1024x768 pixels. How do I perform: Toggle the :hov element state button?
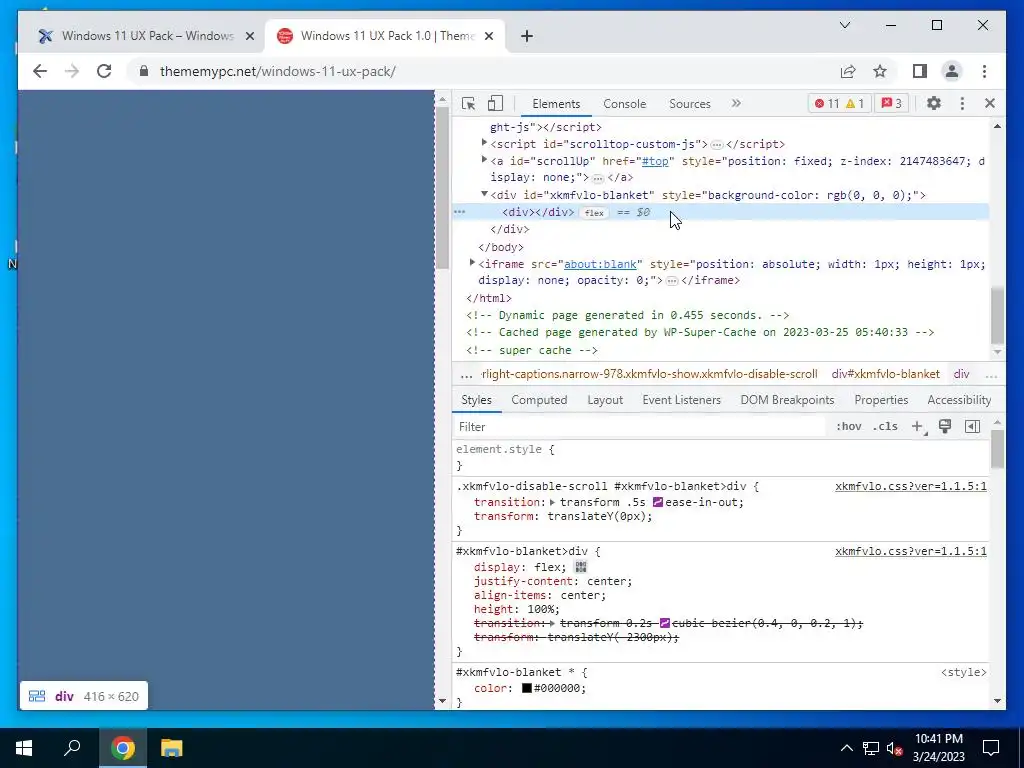click(x=848, y=426)
